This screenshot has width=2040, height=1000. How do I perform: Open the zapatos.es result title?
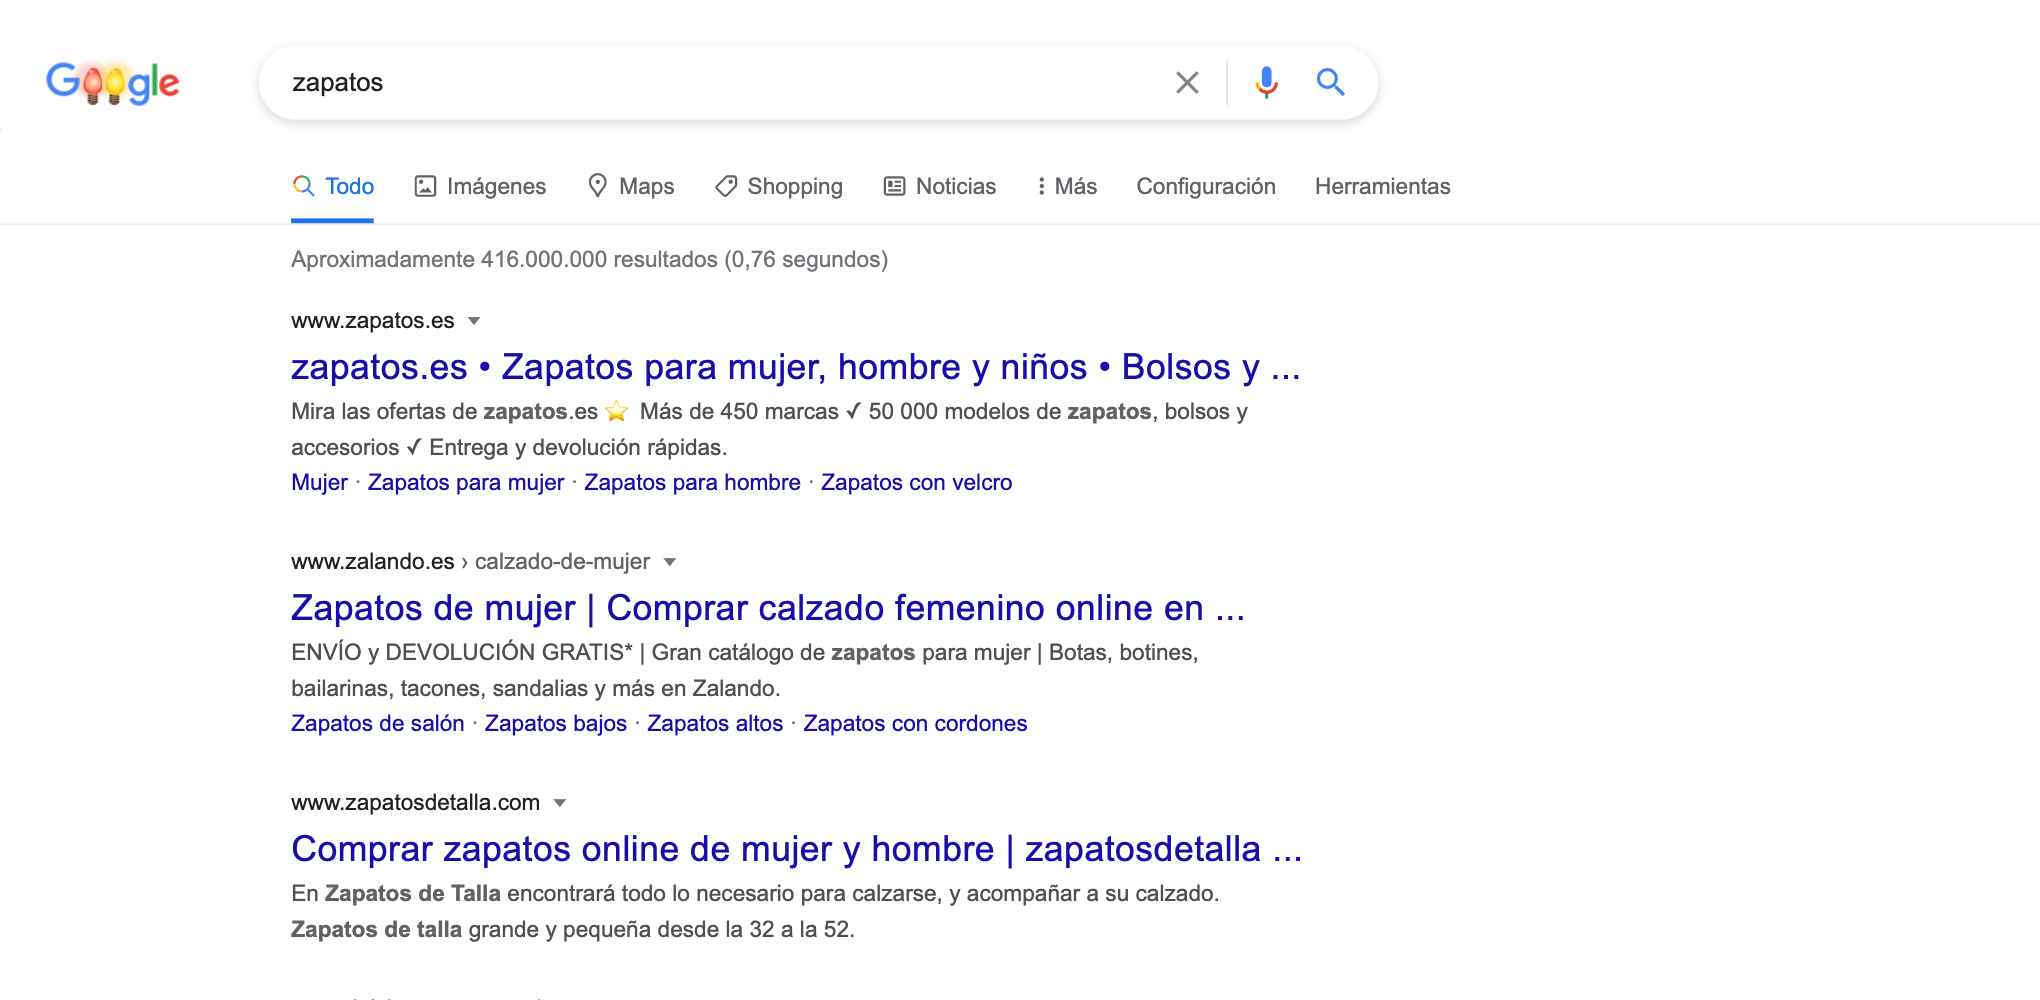795,367
